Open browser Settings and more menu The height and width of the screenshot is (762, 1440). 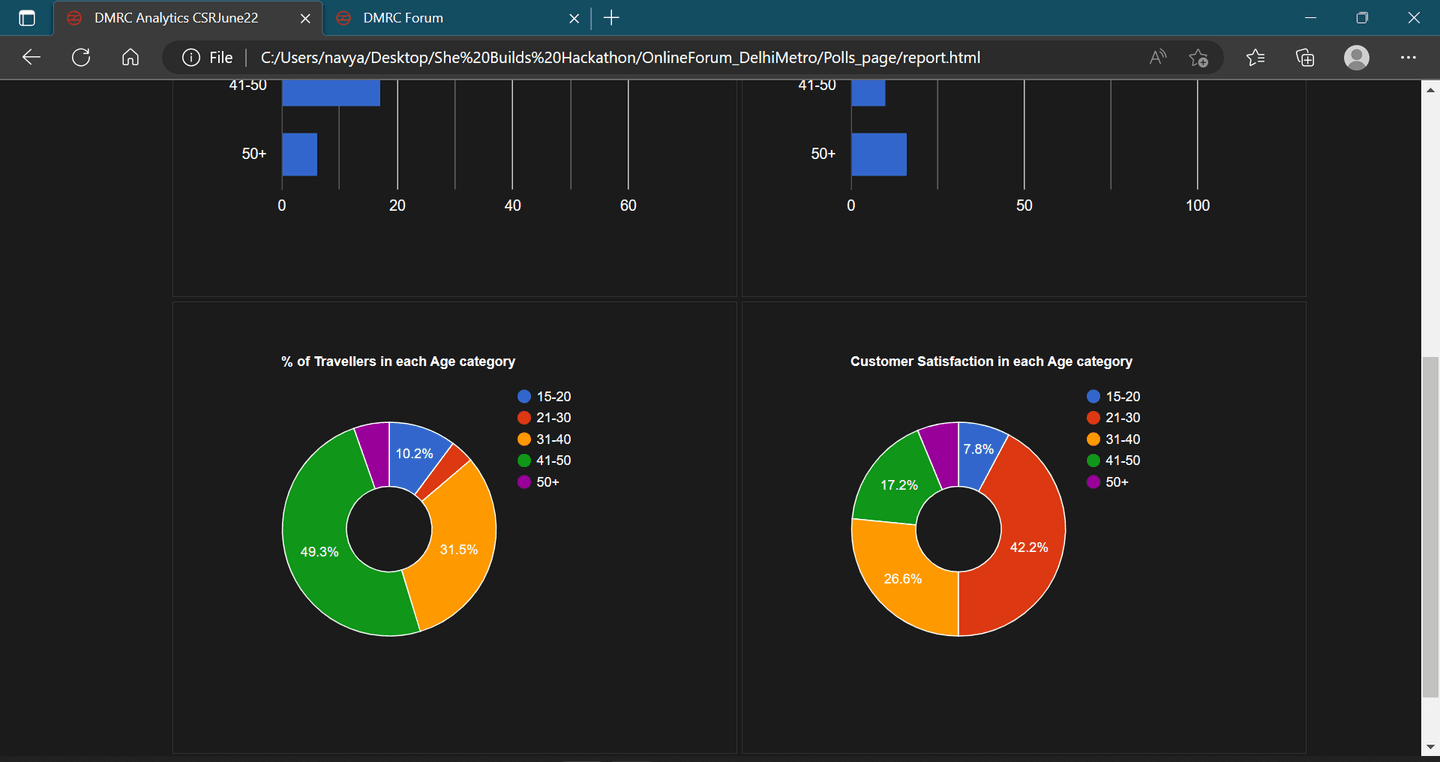1409,58
